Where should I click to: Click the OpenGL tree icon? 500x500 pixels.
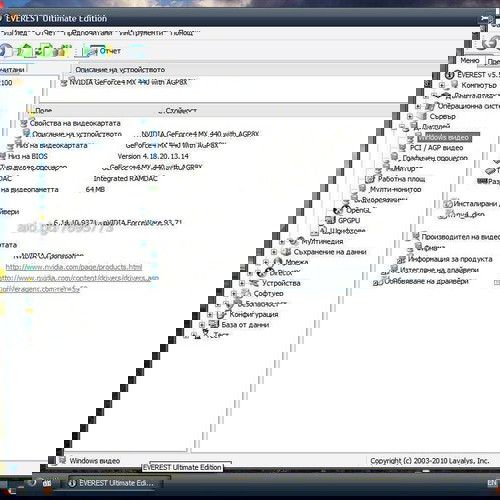point(339,210)
